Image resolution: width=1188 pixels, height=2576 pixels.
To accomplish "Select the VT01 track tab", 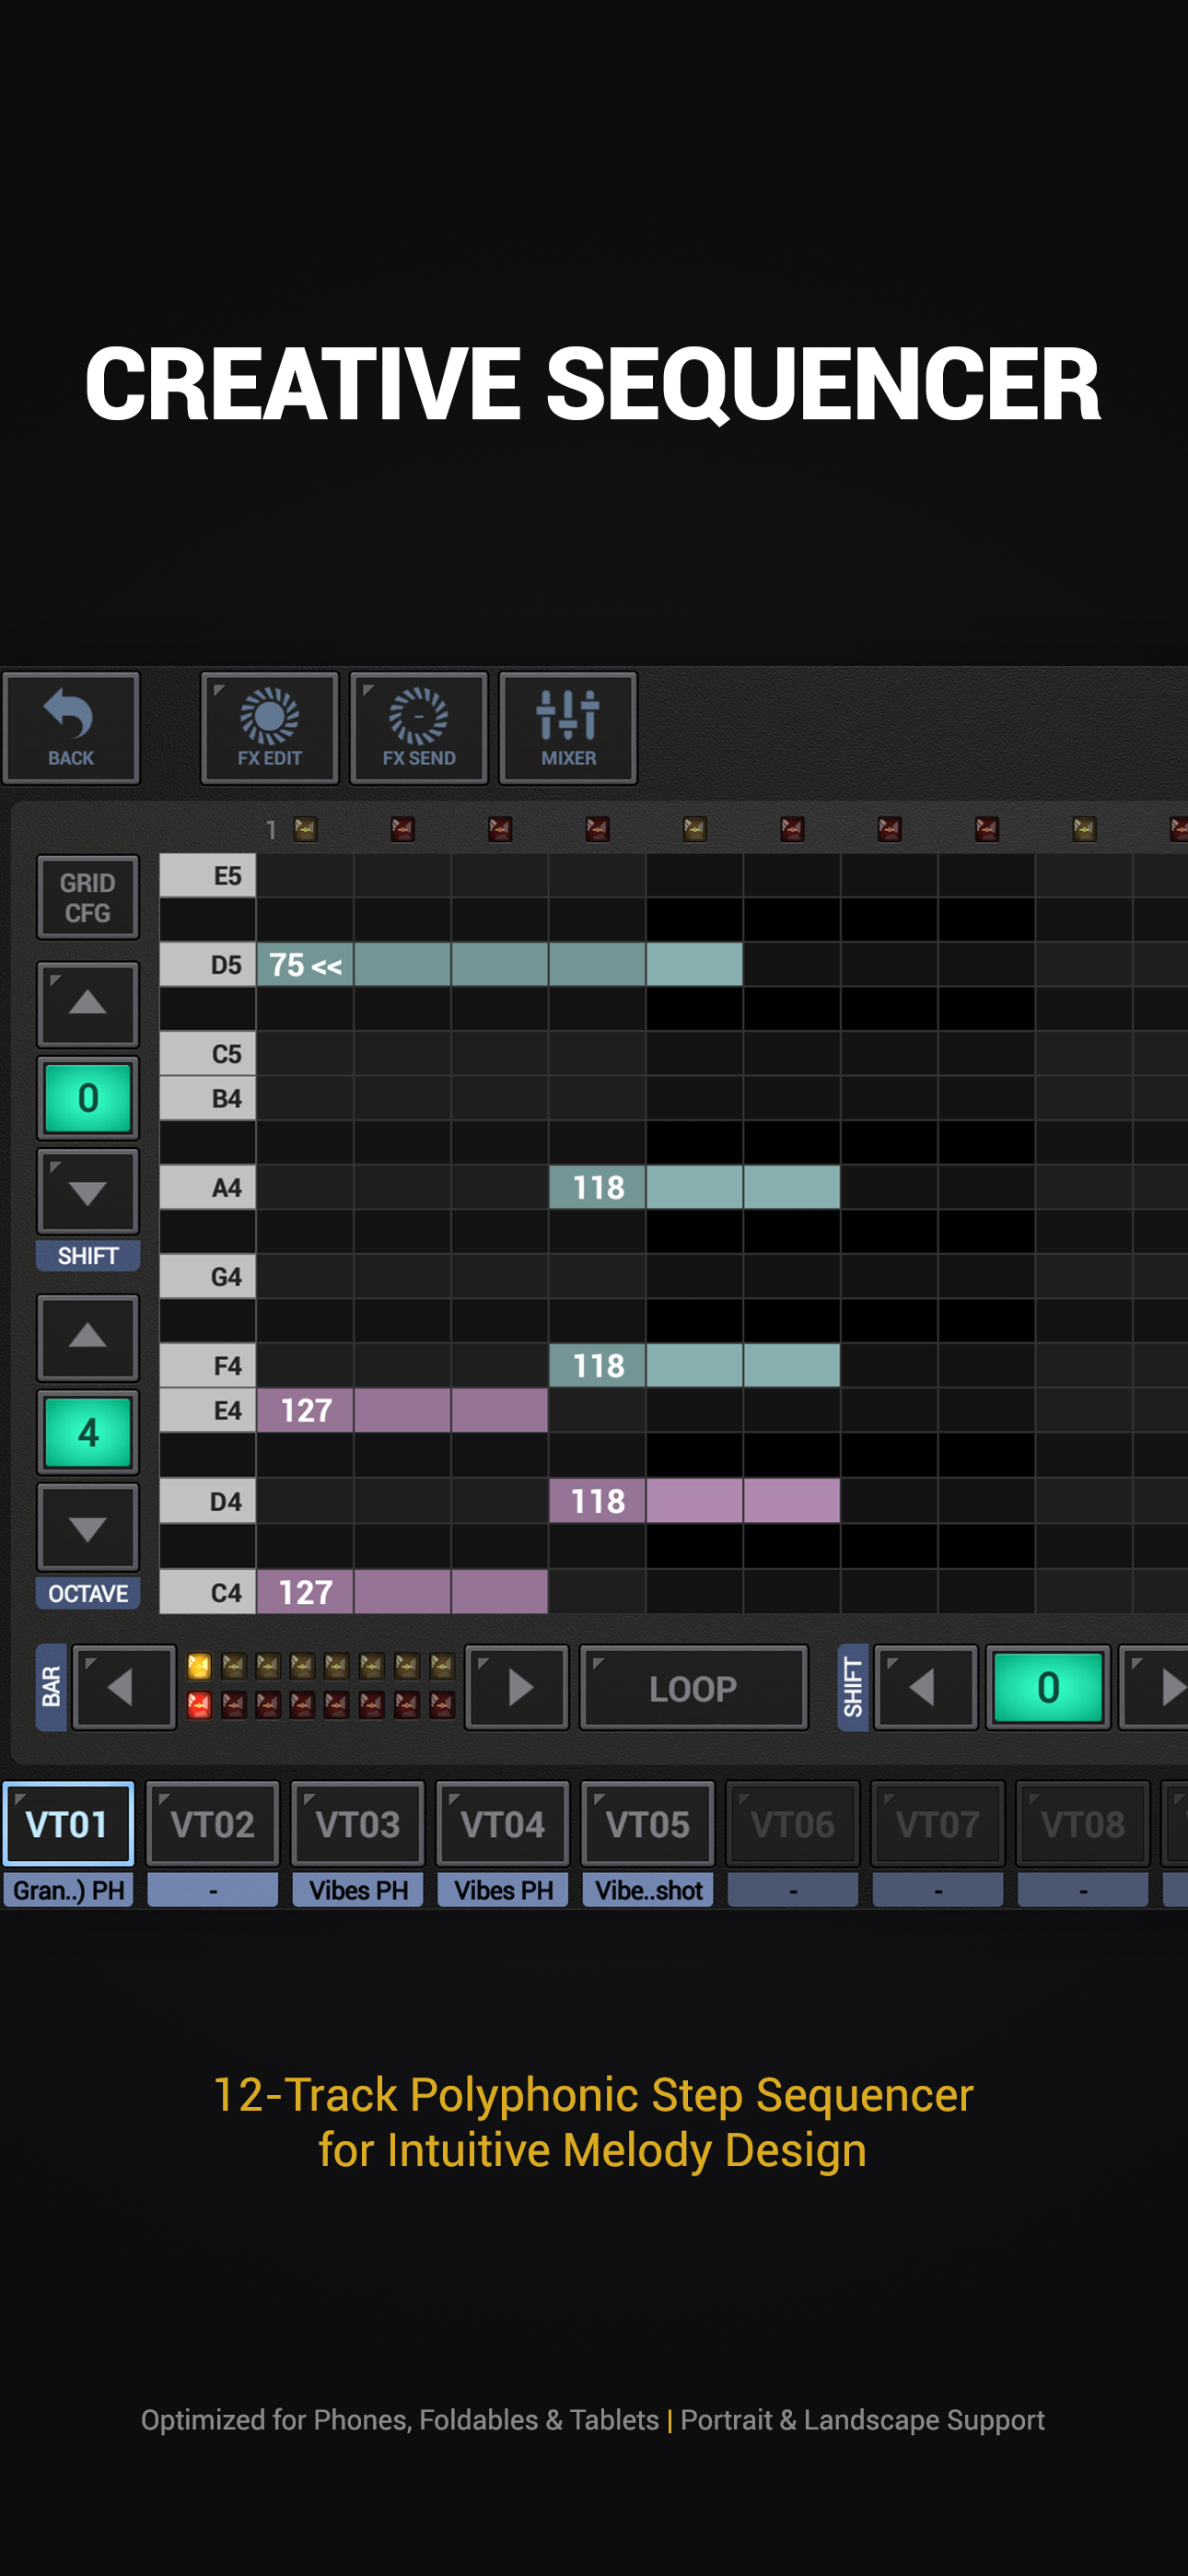I will pyautogui.click(x=68, y=1823).
